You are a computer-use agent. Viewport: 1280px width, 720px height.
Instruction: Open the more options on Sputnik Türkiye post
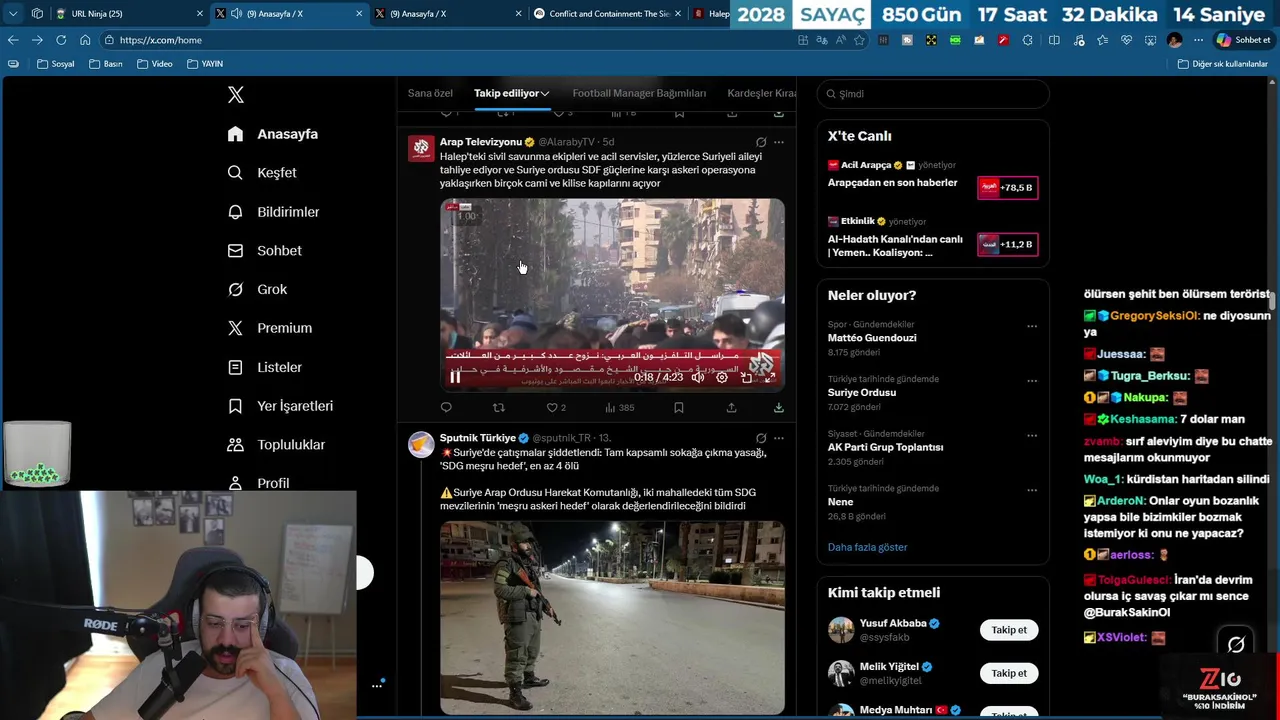click(x=778, y=438)
